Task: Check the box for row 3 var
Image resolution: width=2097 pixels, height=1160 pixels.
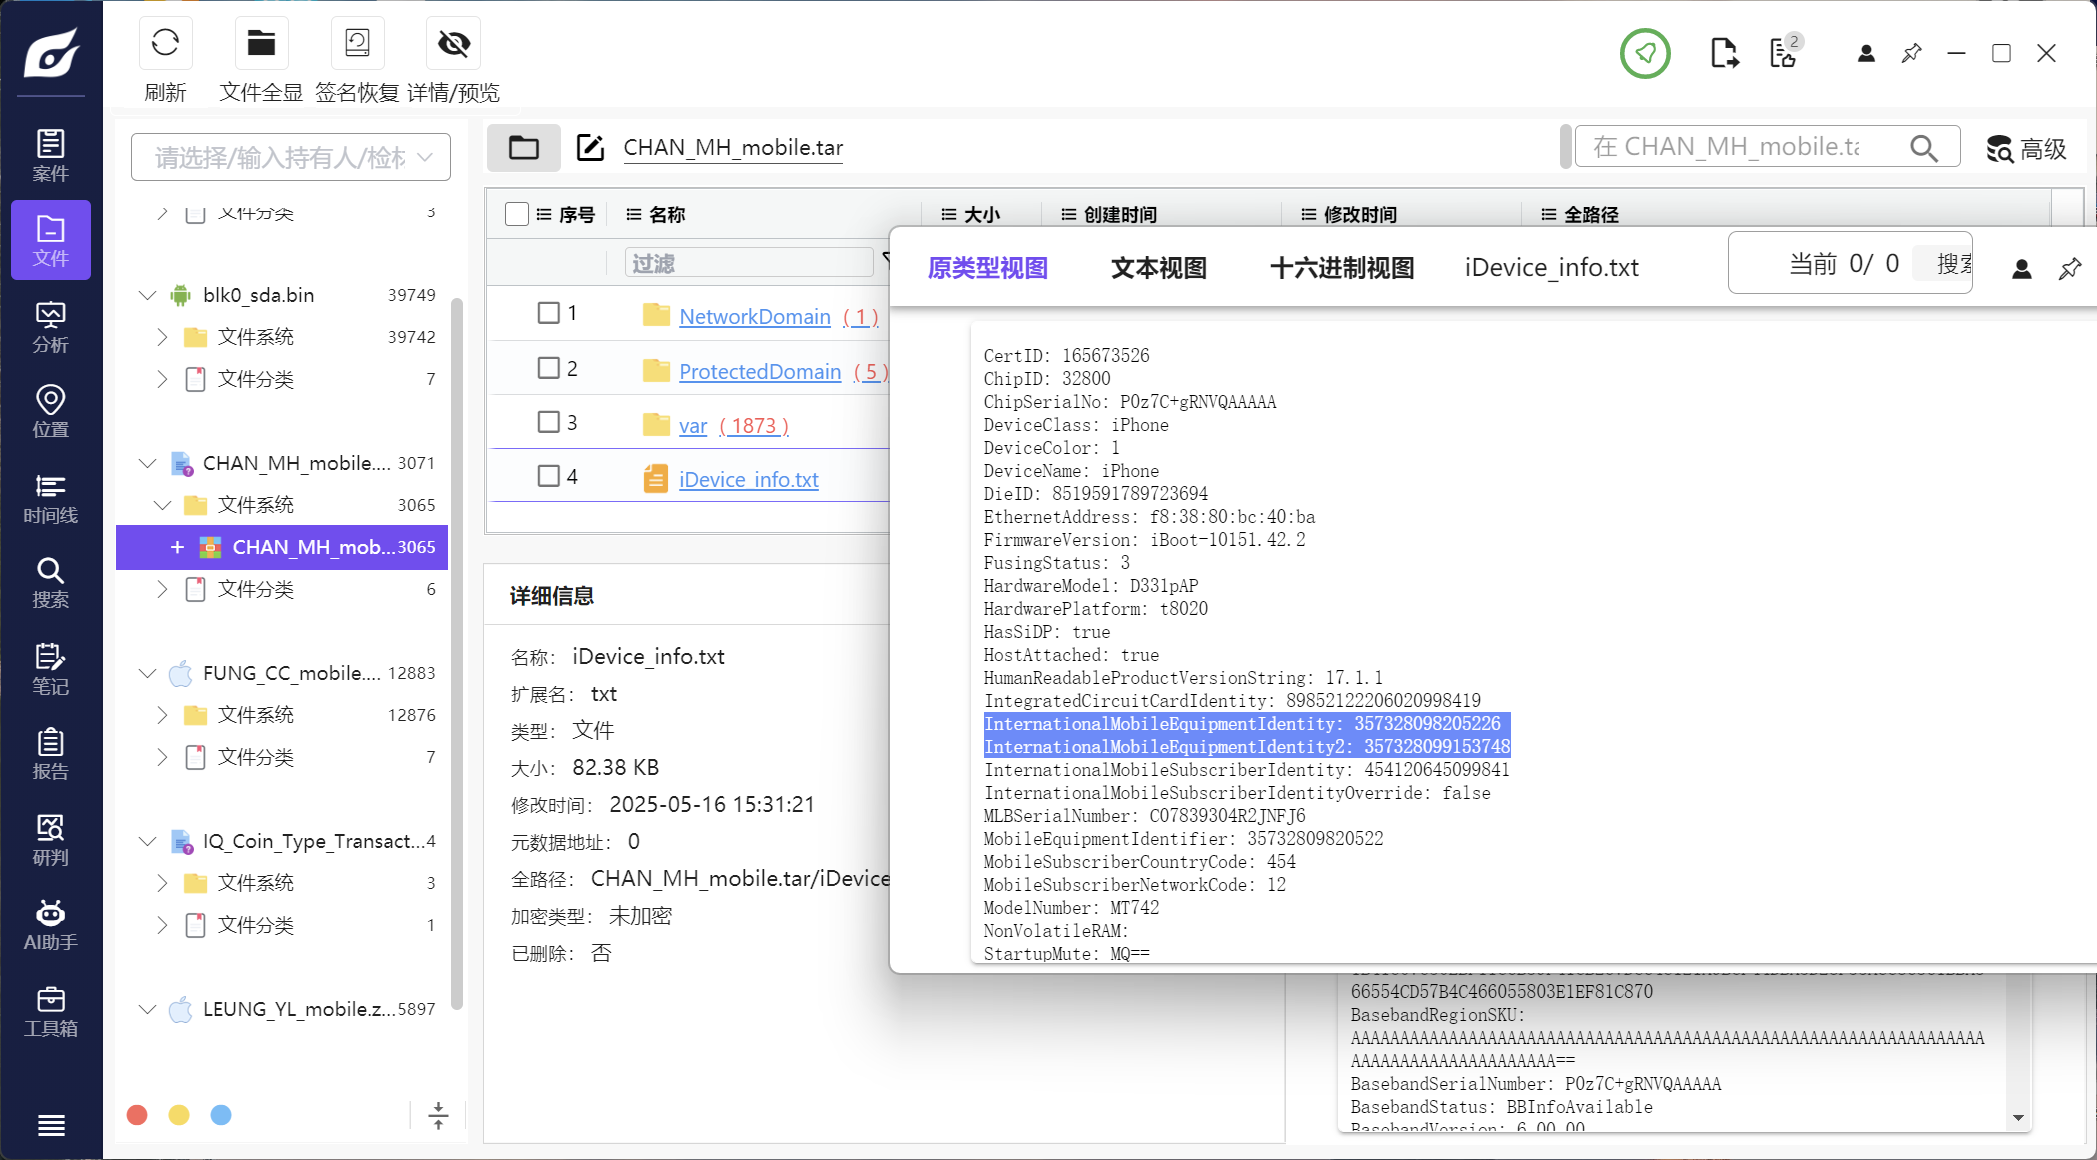Action: pyautogui.click(x=548, y=422)
